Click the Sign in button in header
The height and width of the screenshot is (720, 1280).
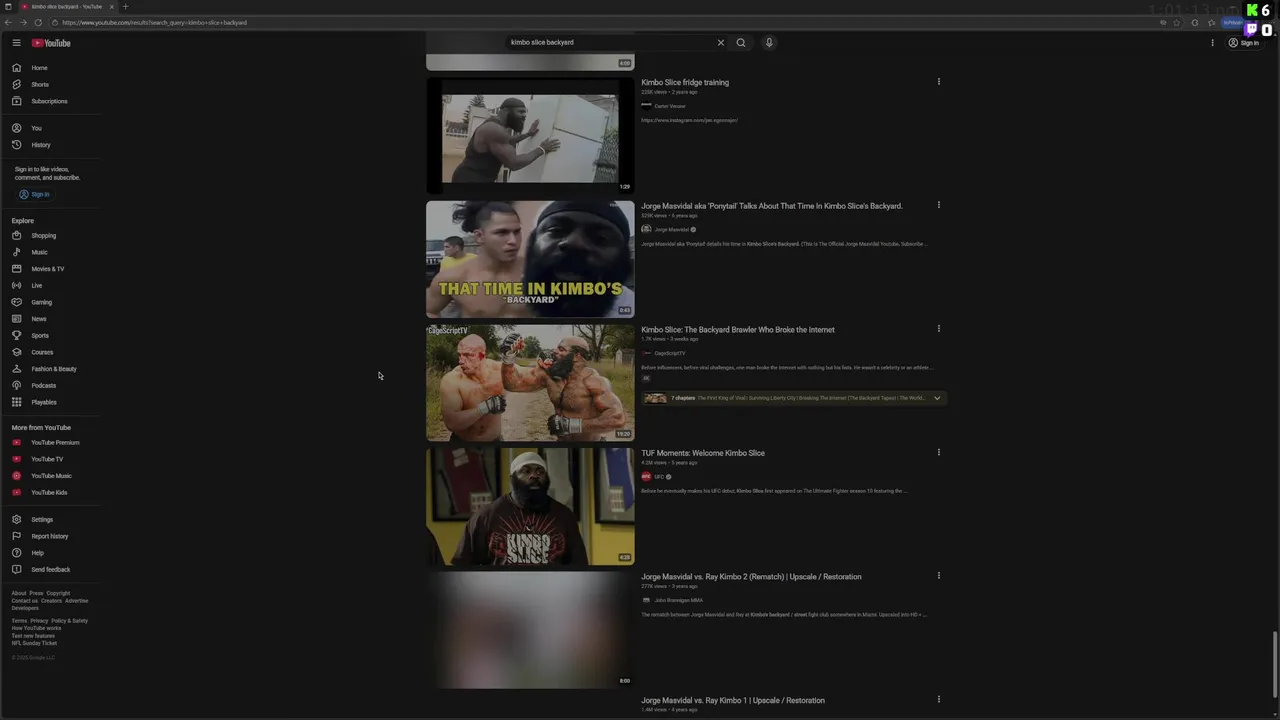coord(1244,43)
